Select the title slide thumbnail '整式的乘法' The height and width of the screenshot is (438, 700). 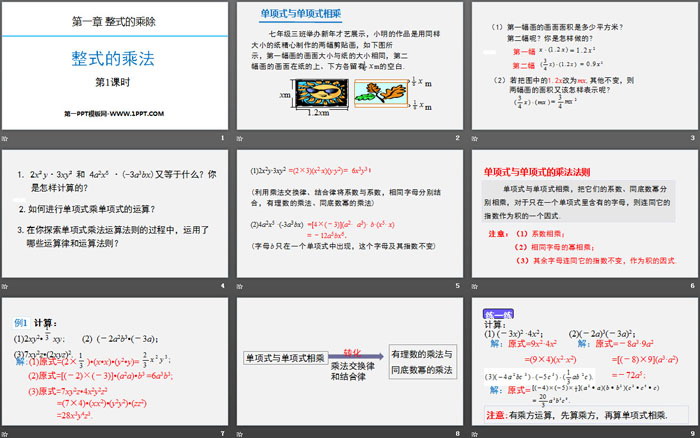[115, 65]
